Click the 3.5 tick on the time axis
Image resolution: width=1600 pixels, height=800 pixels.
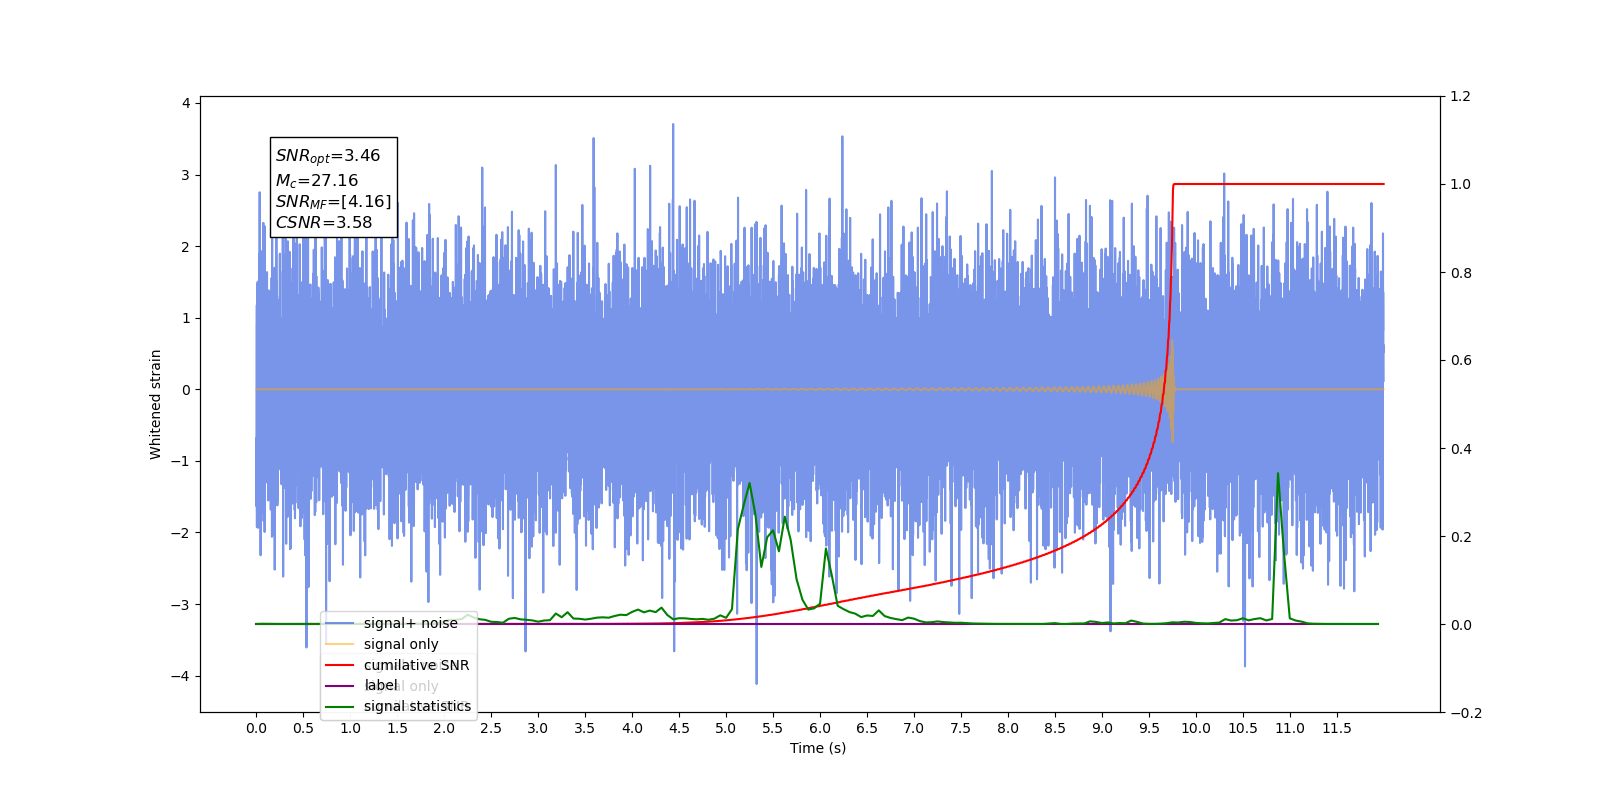coord(585,728)
